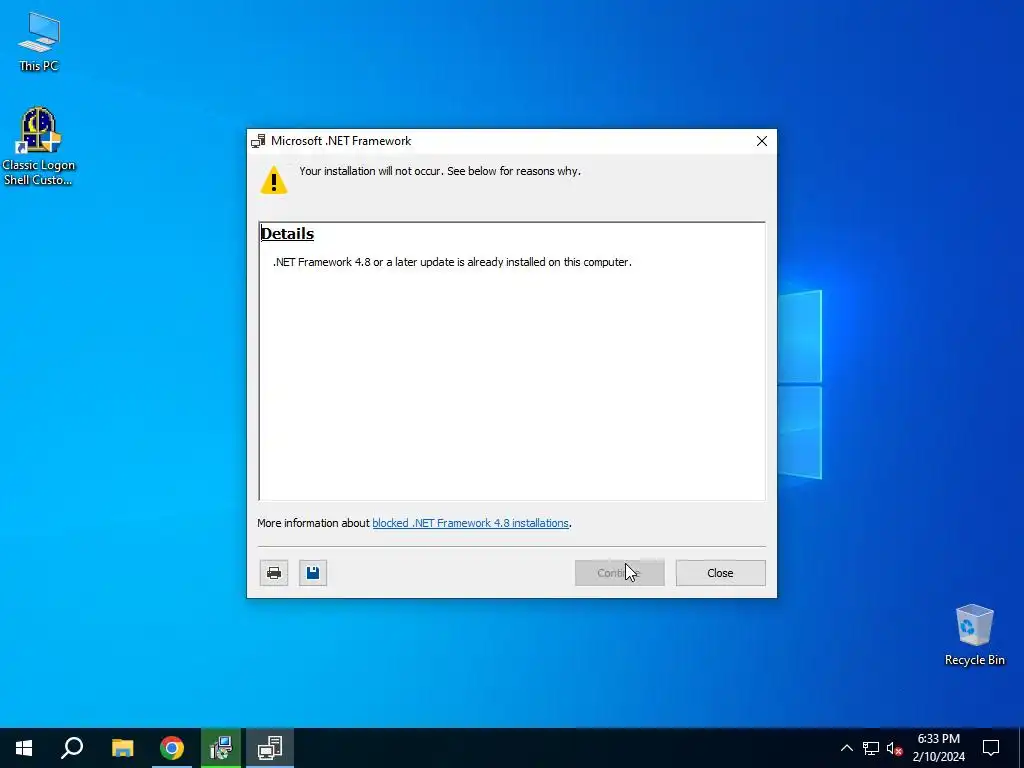The width and height of the screenshot is (1024, 768).
Task: Click the save floppy disk icon
Action: 313,573
